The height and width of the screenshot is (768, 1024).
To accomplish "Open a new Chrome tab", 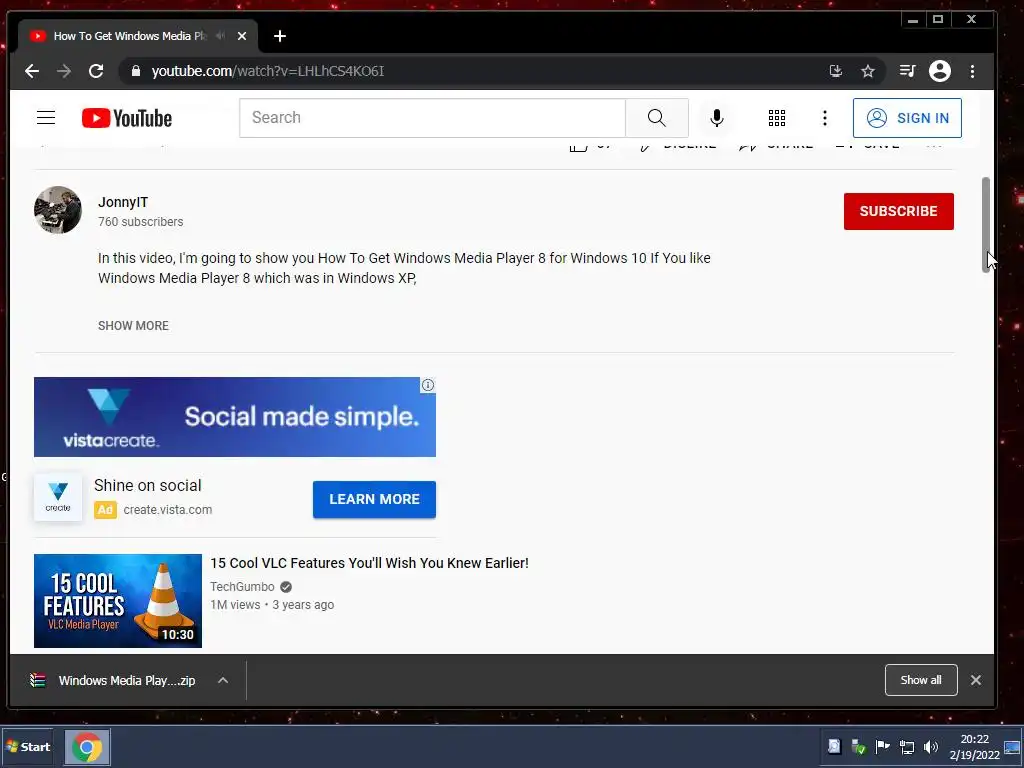I will [x=280, y=36].
